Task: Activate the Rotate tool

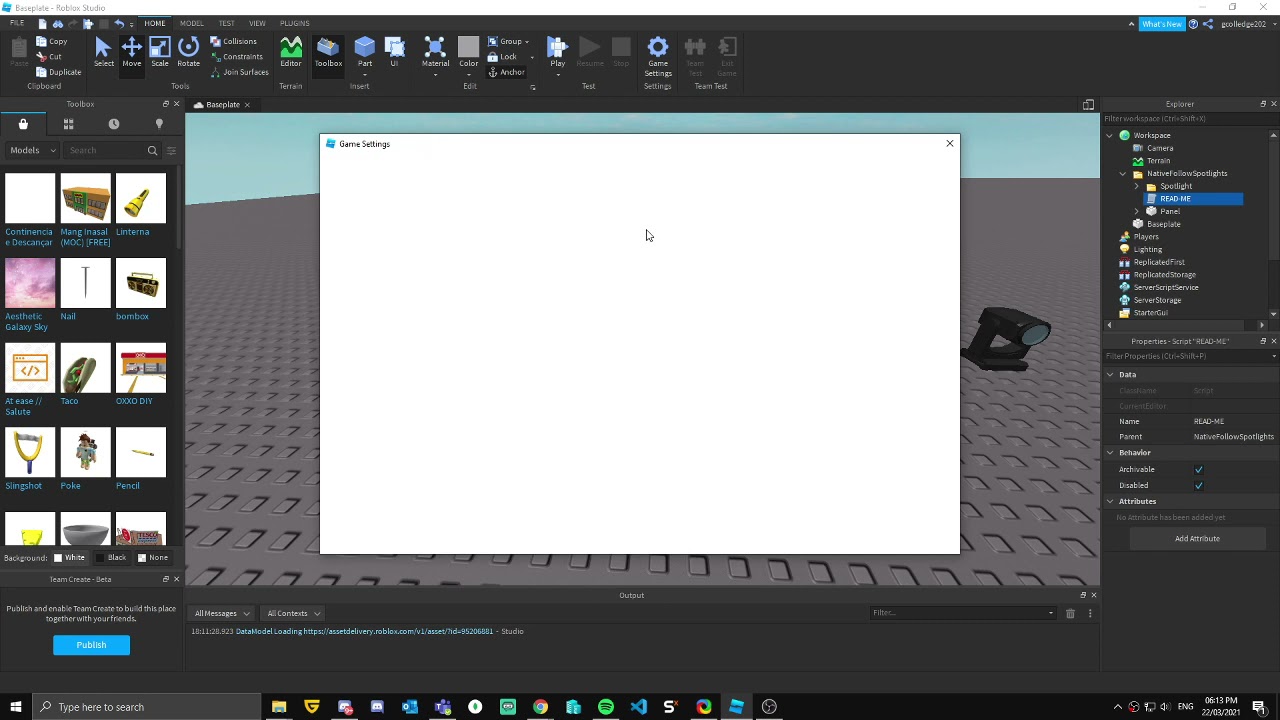Action: tap(188, 53)
